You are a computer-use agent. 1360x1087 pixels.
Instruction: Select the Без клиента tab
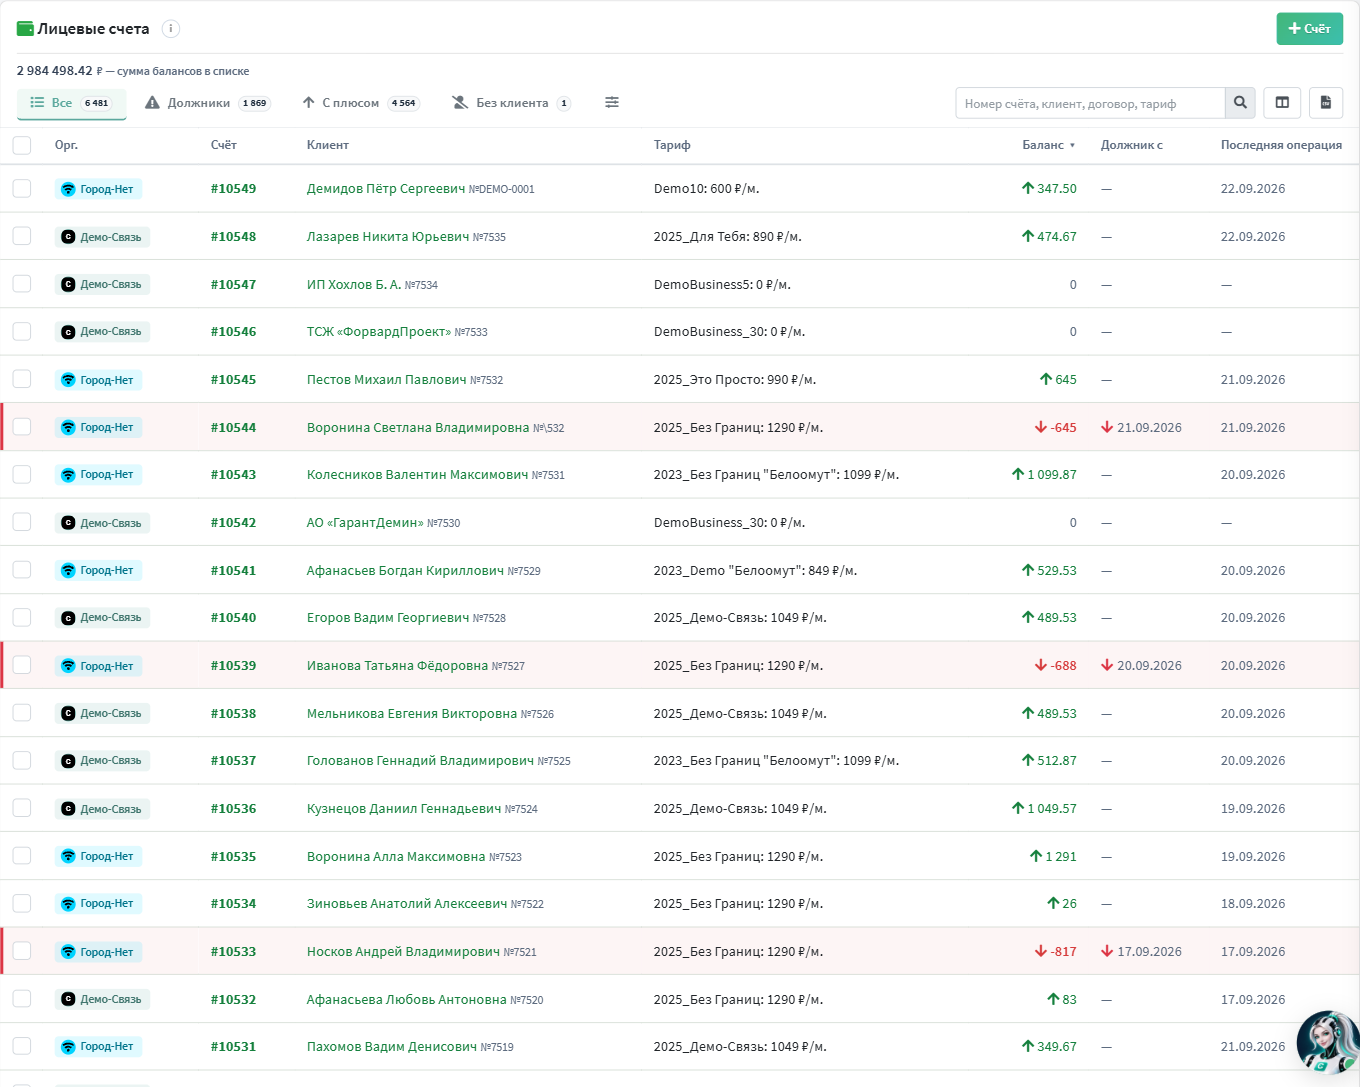click(x=511, y=103)
